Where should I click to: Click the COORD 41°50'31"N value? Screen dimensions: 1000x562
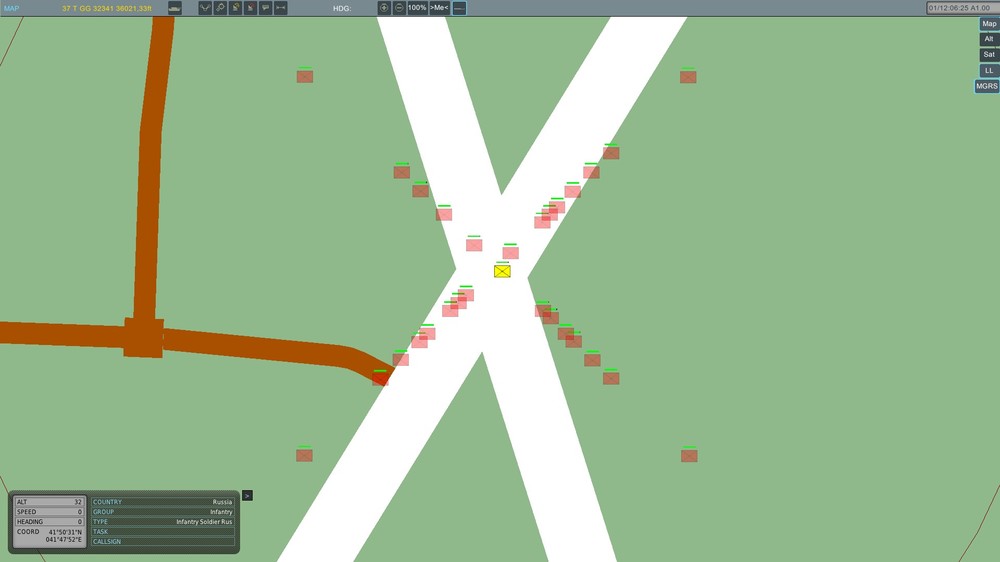65,532
